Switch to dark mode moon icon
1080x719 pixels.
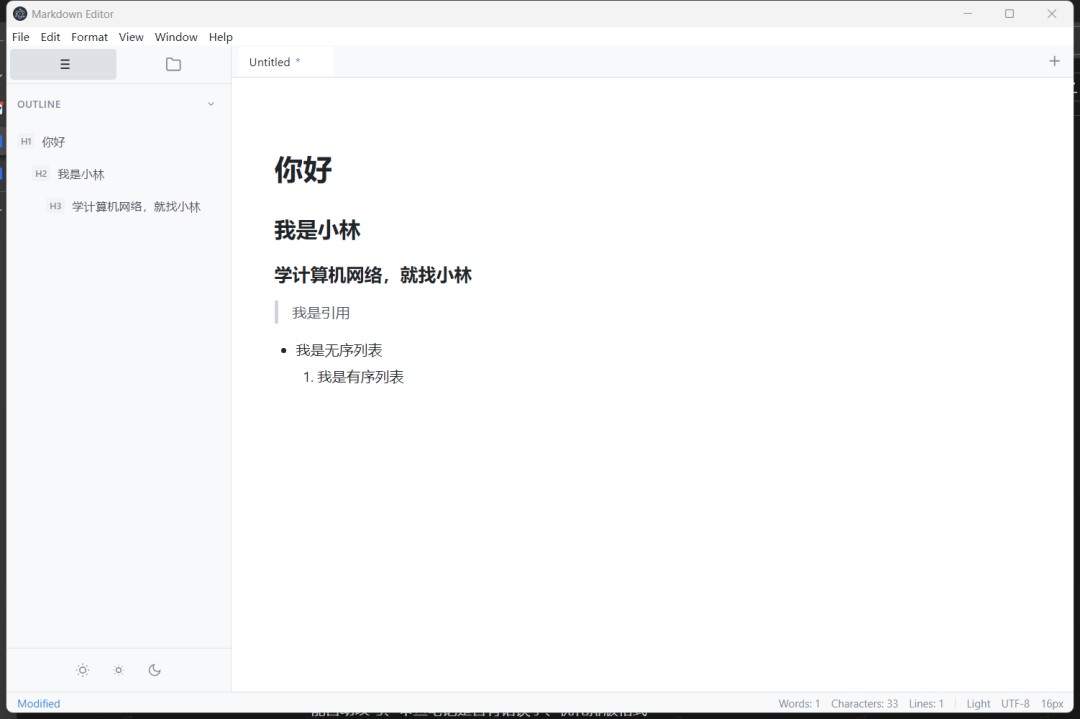pos(154,670)
